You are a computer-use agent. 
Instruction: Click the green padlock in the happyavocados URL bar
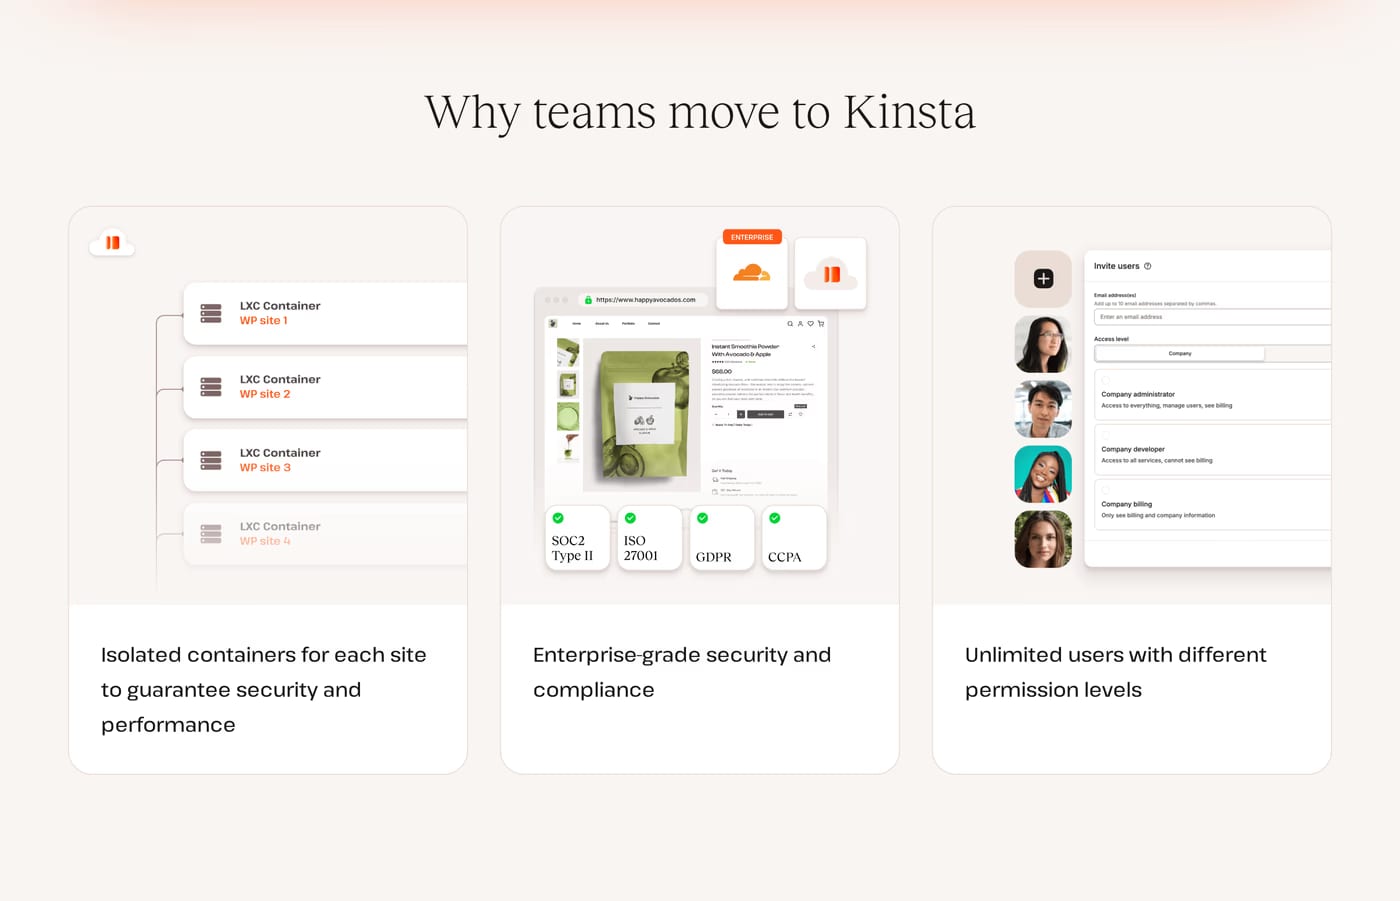tap(588, 300)
